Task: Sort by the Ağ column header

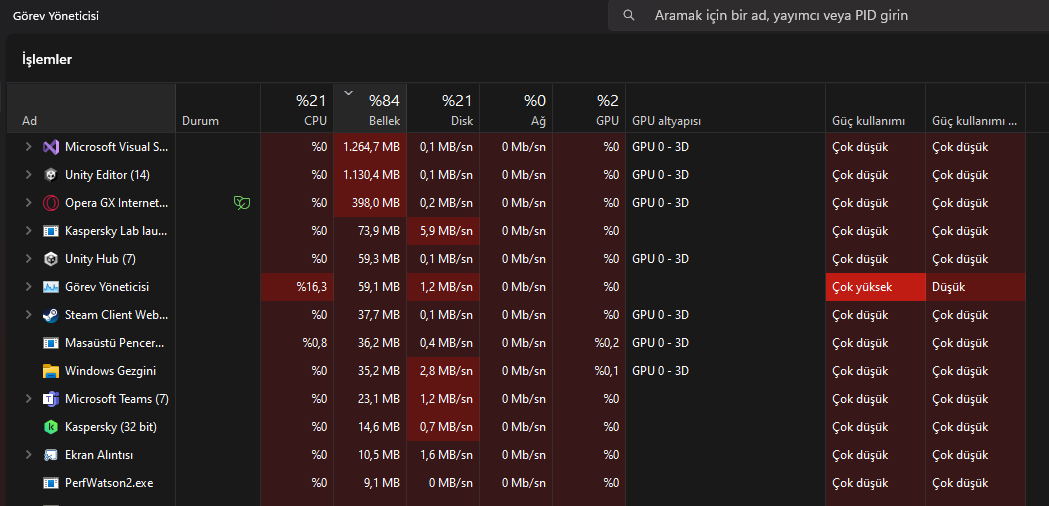Action: coord(516,108)
